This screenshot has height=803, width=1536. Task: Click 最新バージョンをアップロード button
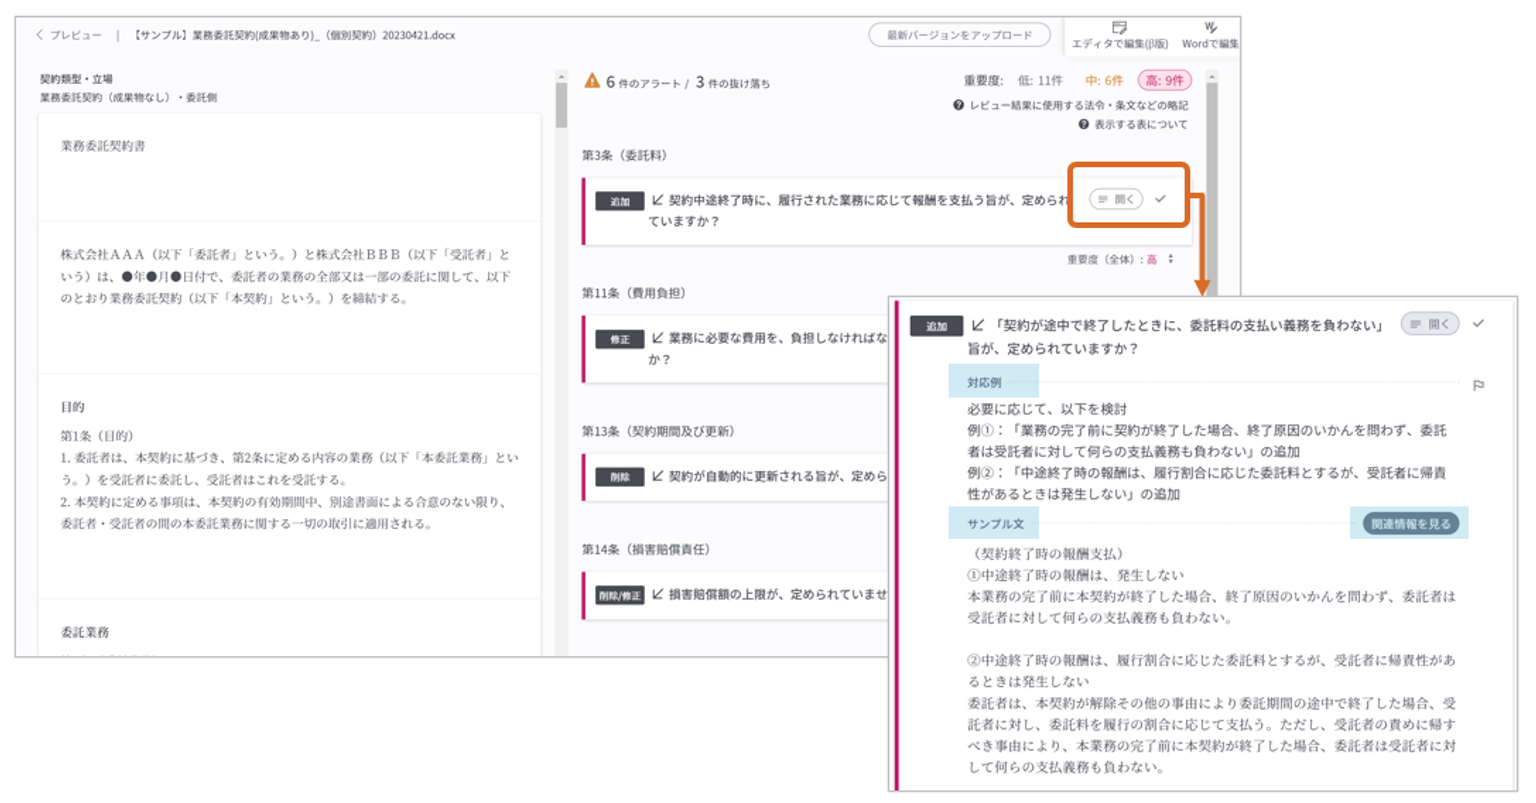(x=959, y=35)
